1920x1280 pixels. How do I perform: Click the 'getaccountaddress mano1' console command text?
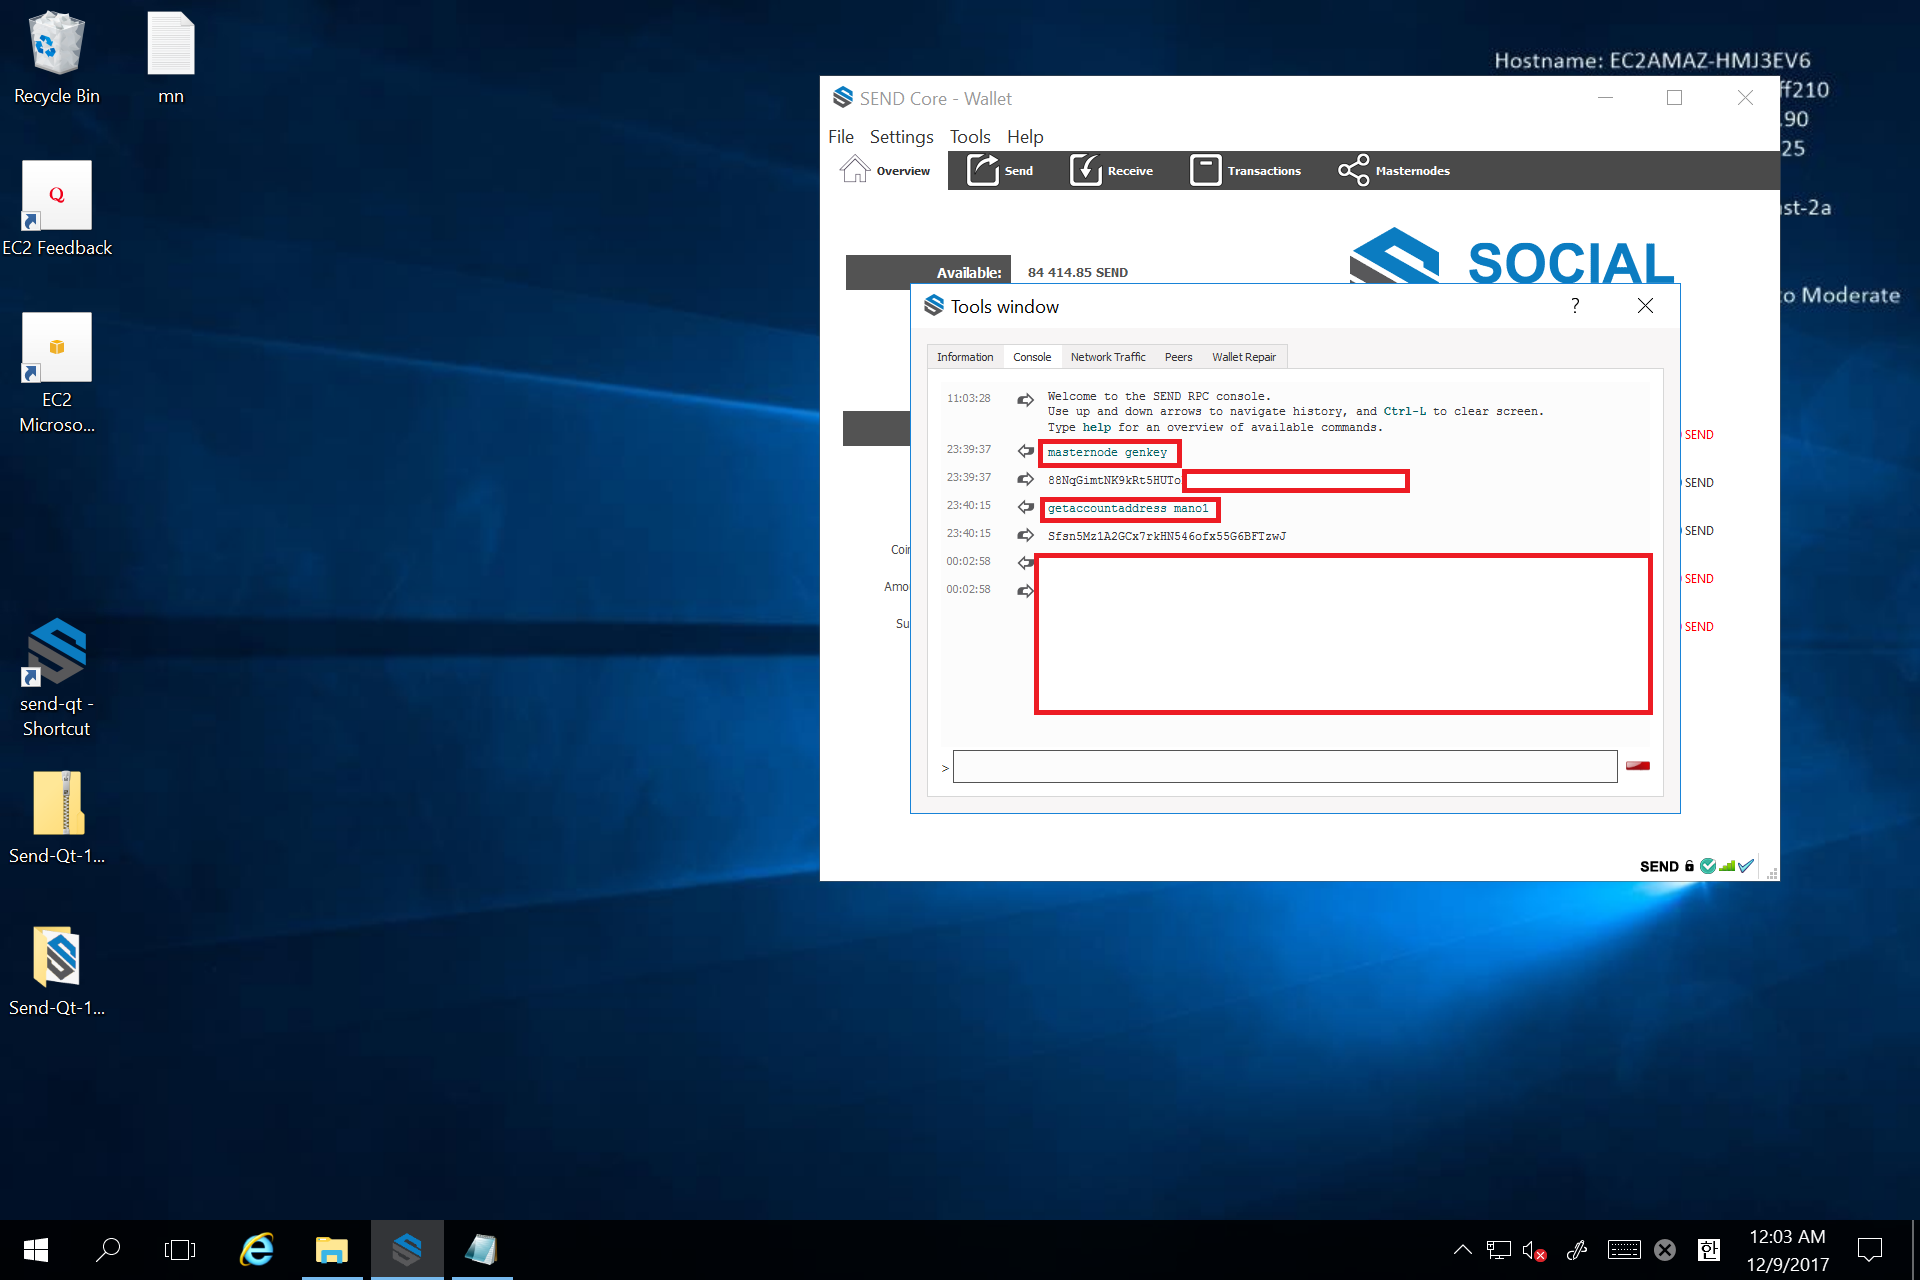click(1128, 509)
